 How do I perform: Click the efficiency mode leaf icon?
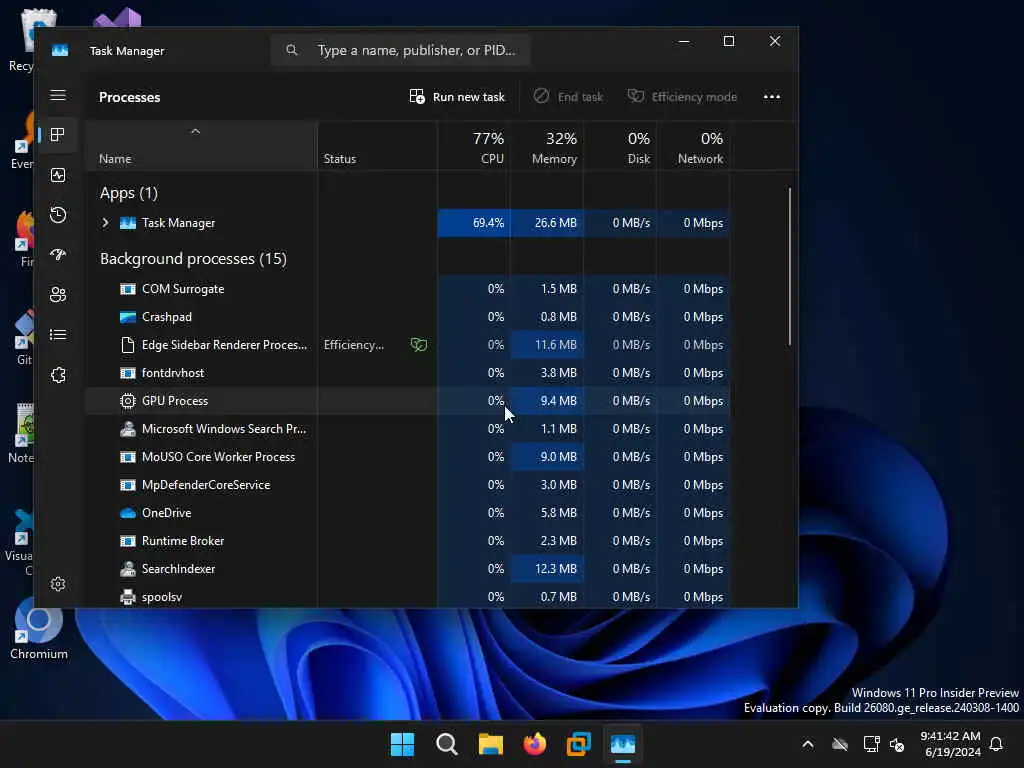(x=419, y=344)
